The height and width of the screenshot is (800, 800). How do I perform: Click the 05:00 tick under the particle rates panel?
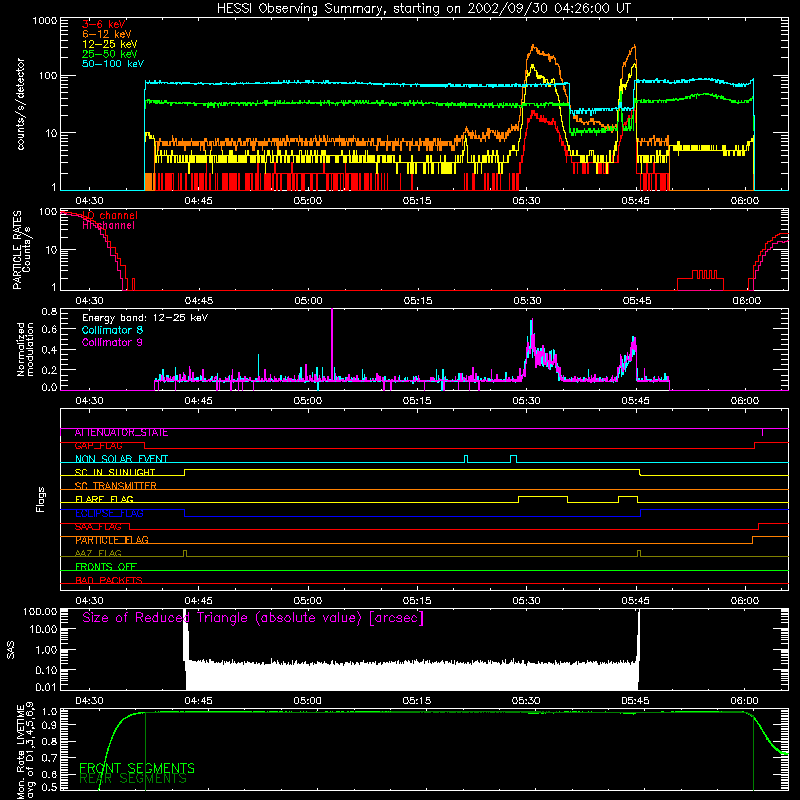click(x=308, y=301)
